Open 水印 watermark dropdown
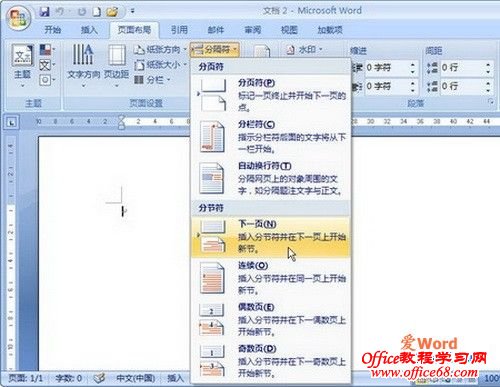This screenshot has height=387, width=500. pyautogui.click(x=305, y=50)
